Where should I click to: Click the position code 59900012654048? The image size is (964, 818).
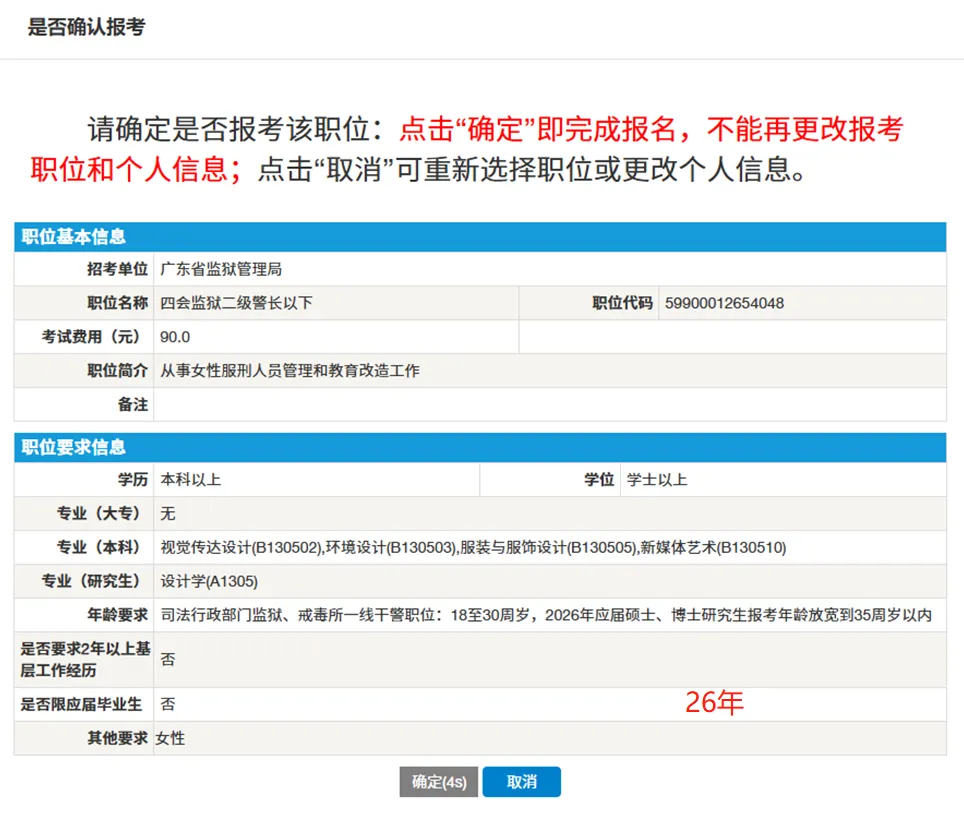point(722,303)
